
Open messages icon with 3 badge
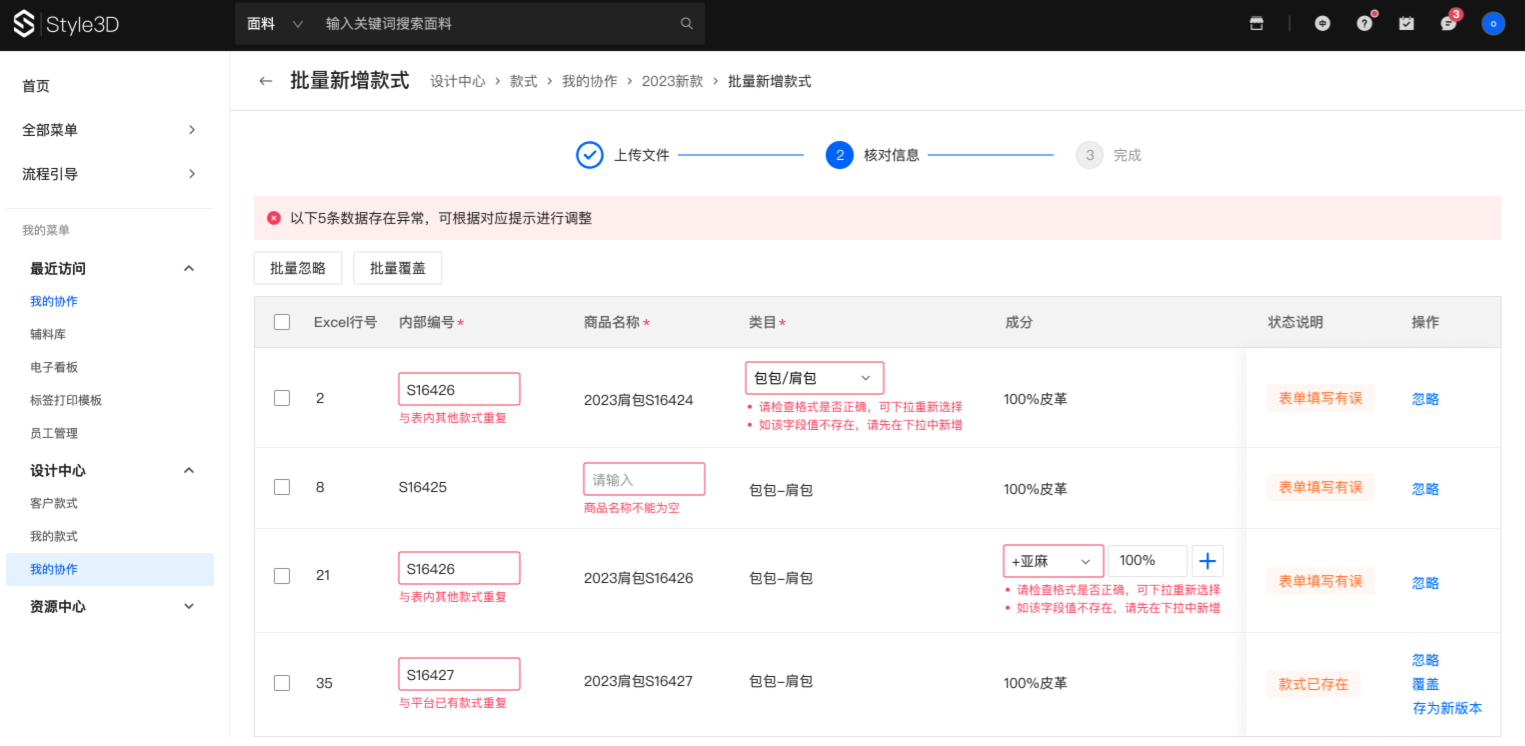1448,24
